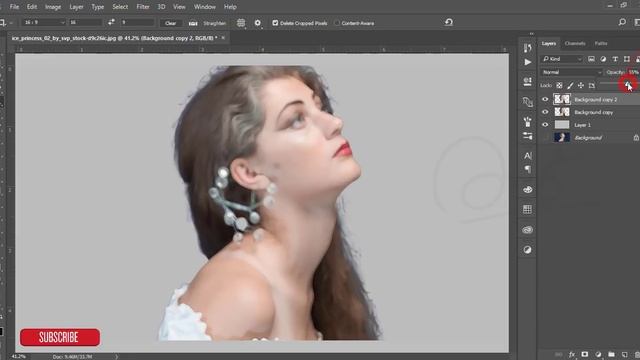This screenshot has height=360, width=640.
Task: Click the Clear button
Action: coord(171,23)
